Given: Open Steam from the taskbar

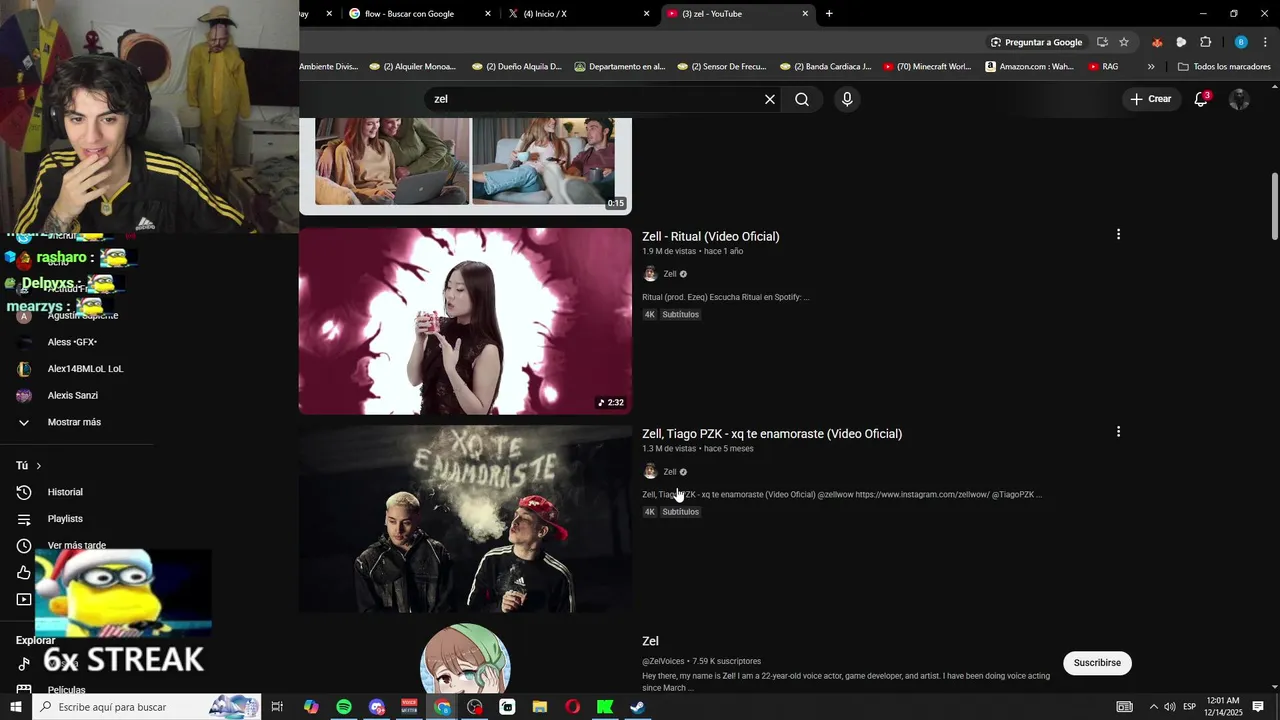Looking at the screenshot, I should [x=637, y=707].
